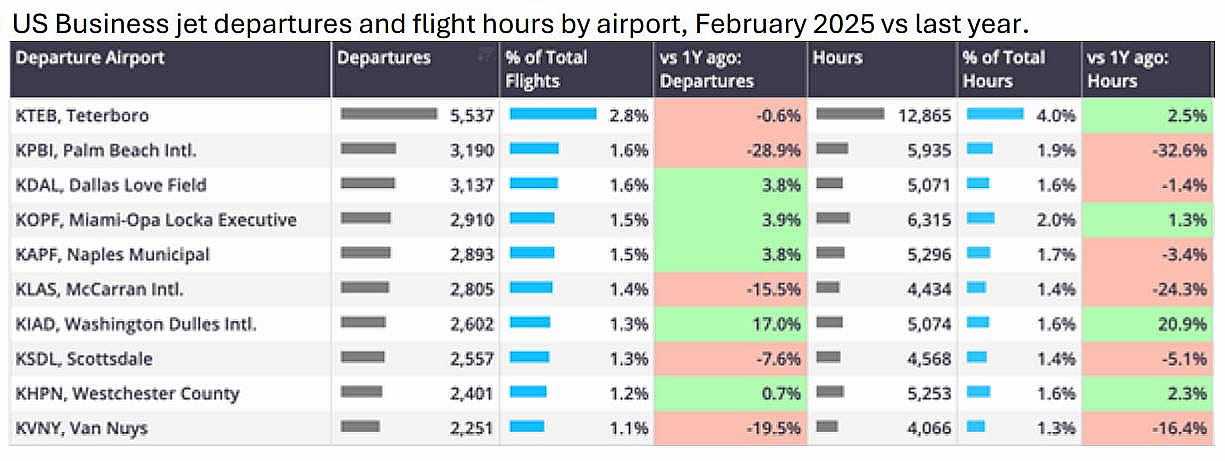This screenshot has width=1225, height=461.
Task: Select the KTEB, Teterboro row label
Action: coord(82,116)
